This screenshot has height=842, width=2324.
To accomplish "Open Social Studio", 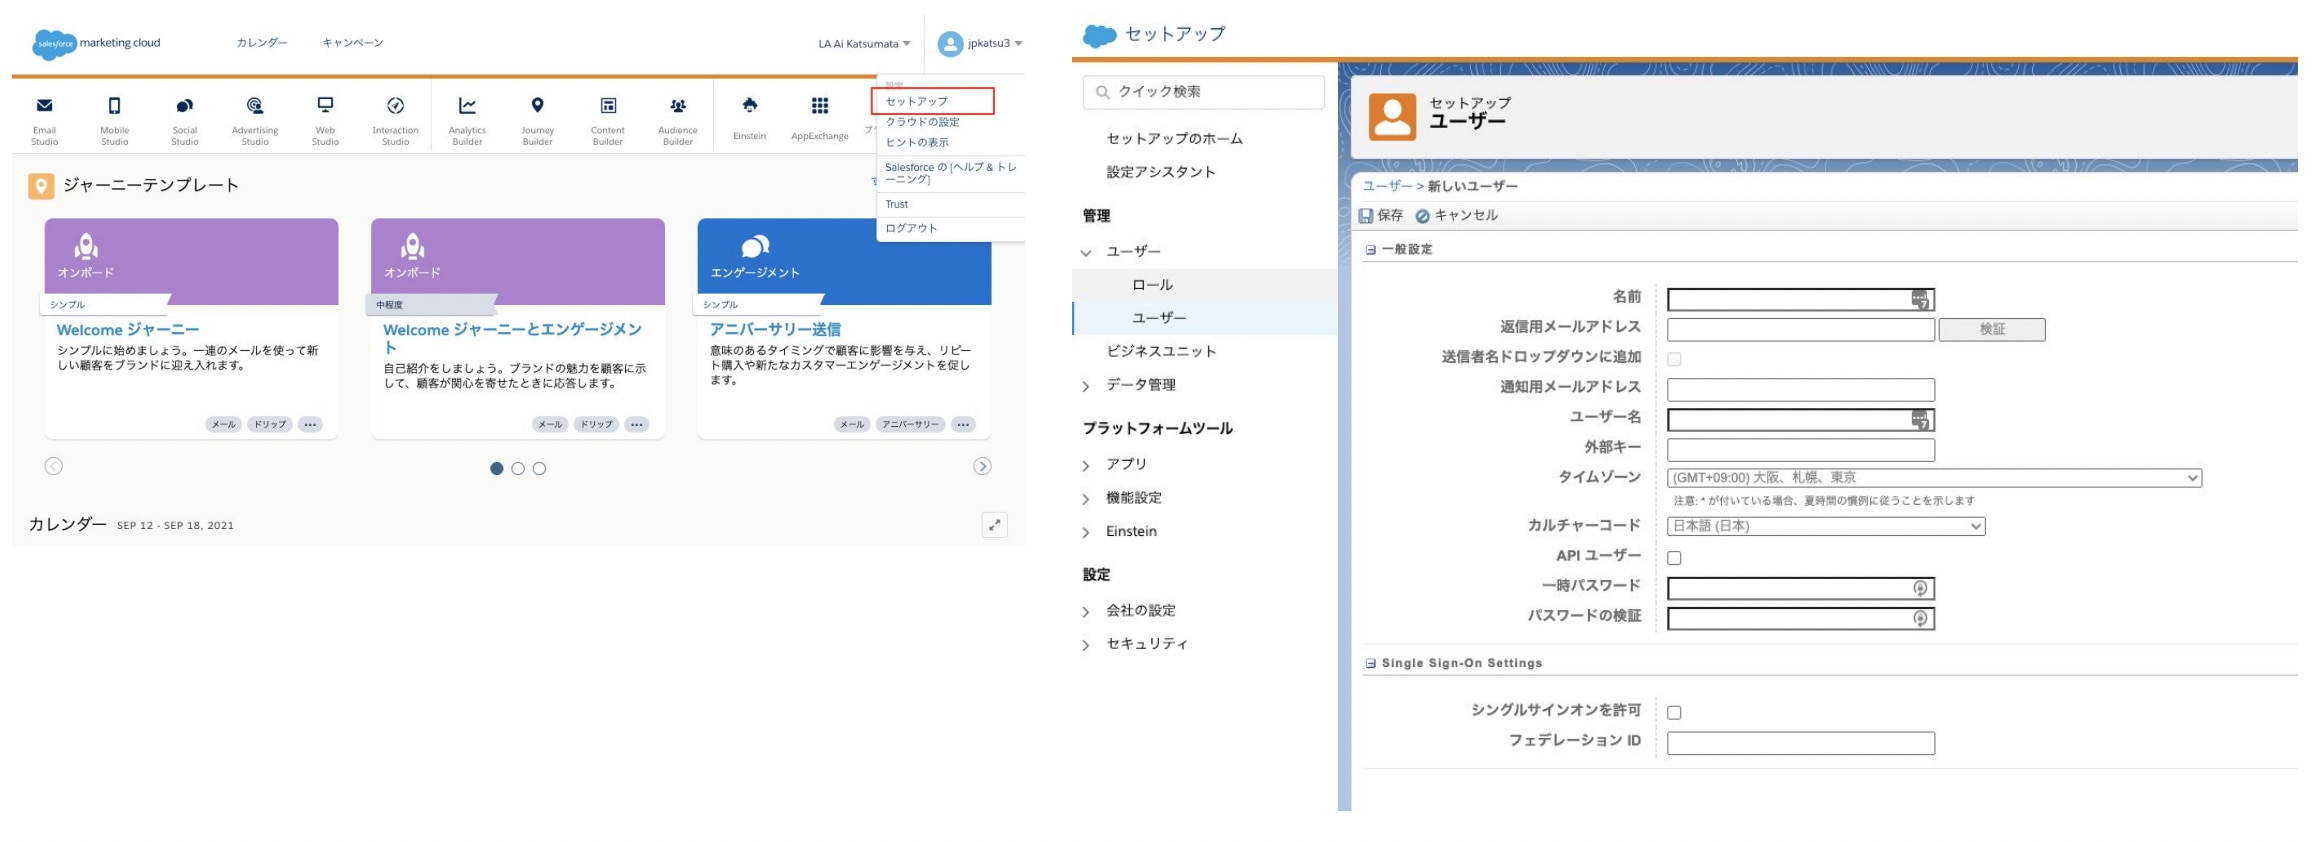I will 184,120.
